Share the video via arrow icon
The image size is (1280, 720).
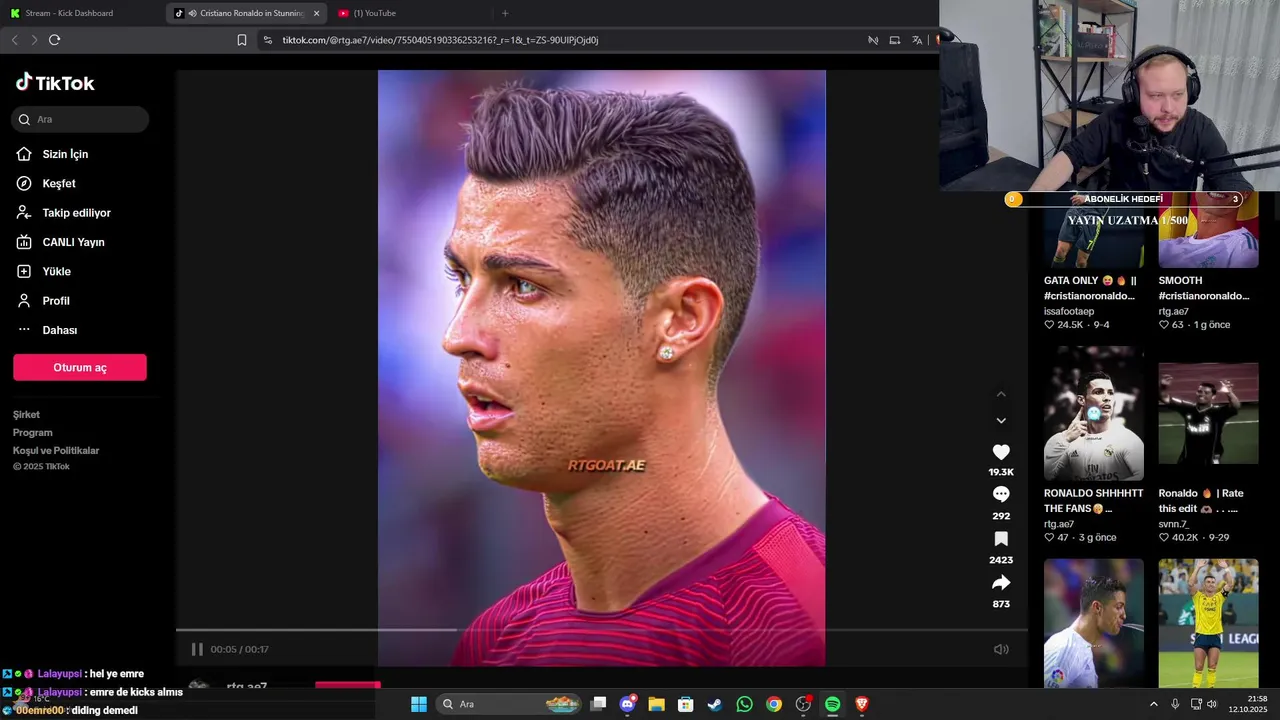click(x=1001, y=583)
